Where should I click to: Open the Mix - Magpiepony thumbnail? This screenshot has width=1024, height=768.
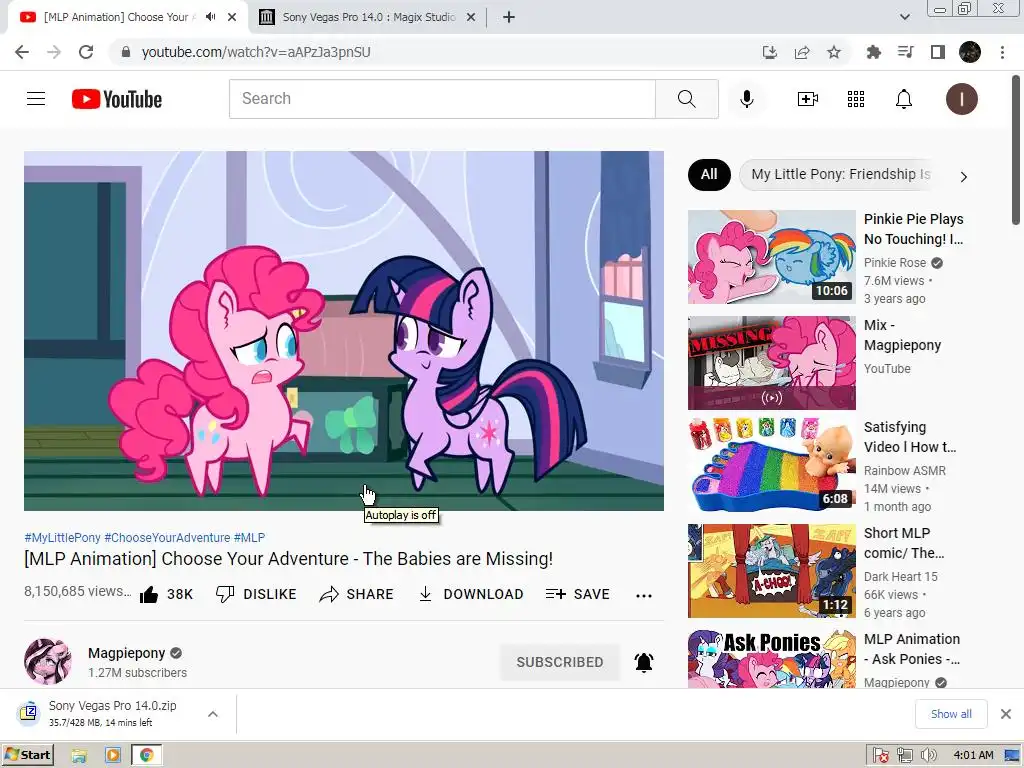pyautogui.click(x=771, y=363)
